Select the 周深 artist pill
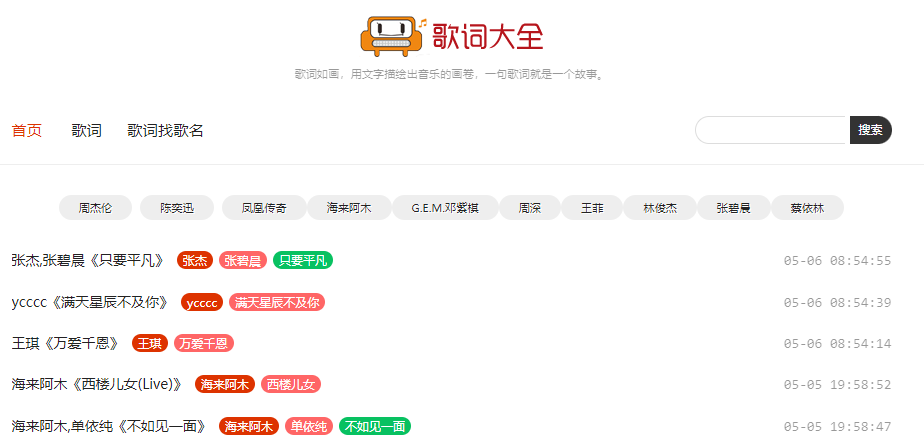This screenshot has height=443, width=924. 530,208
